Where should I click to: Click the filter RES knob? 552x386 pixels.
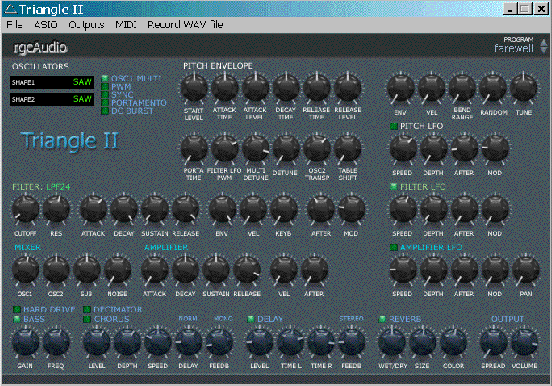pos(56,210)
